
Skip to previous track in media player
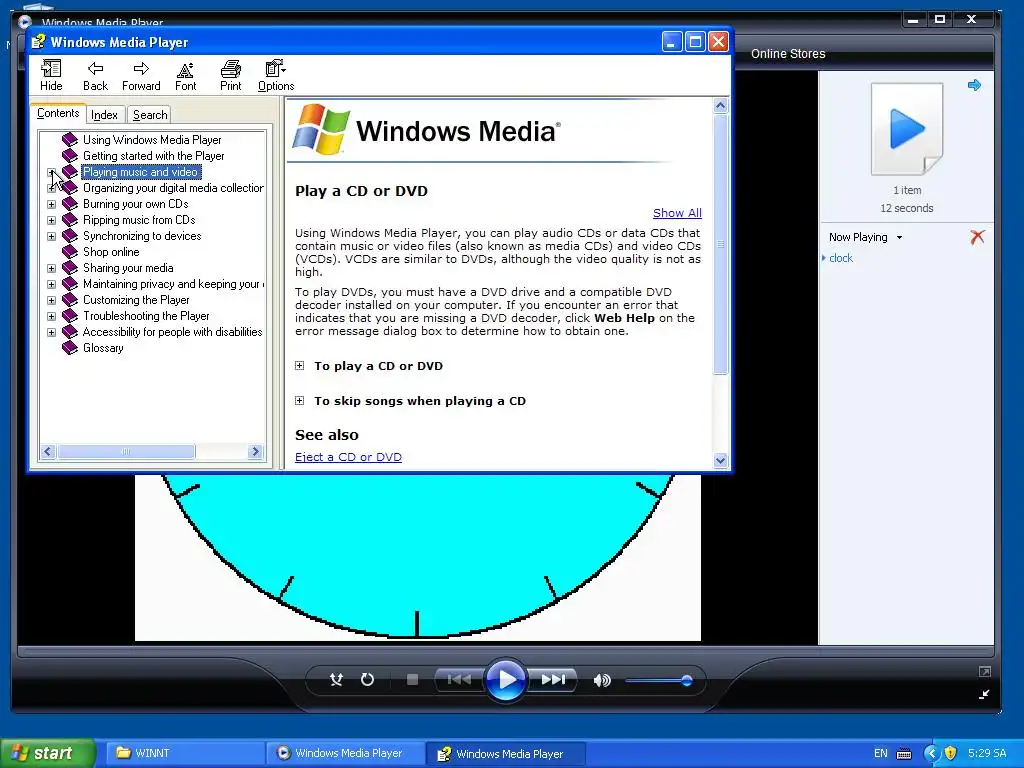[x=459, y=680]
